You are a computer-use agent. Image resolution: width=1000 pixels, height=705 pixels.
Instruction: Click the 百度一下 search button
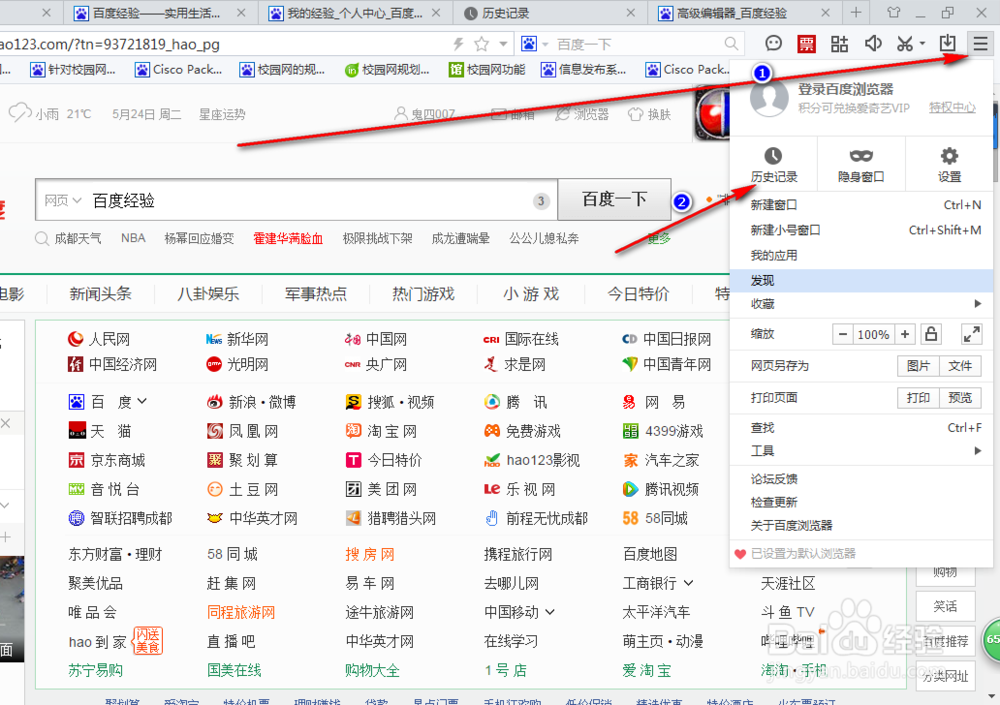[614, 199]
